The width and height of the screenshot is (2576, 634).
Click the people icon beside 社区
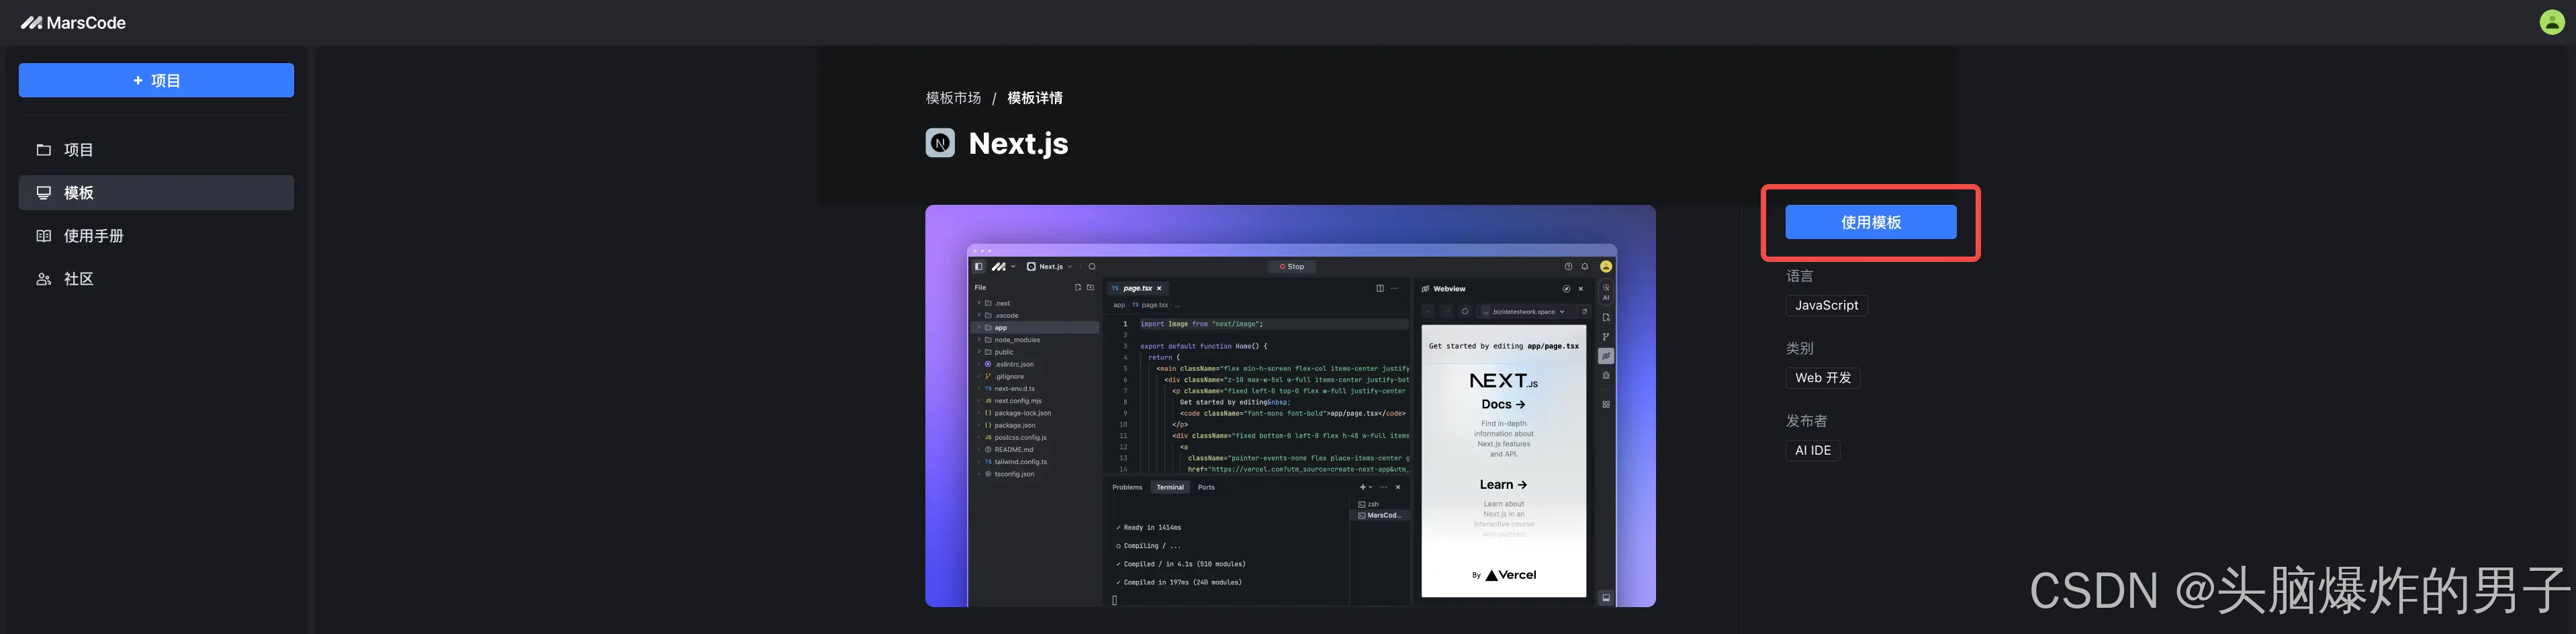tap(44, 279)
